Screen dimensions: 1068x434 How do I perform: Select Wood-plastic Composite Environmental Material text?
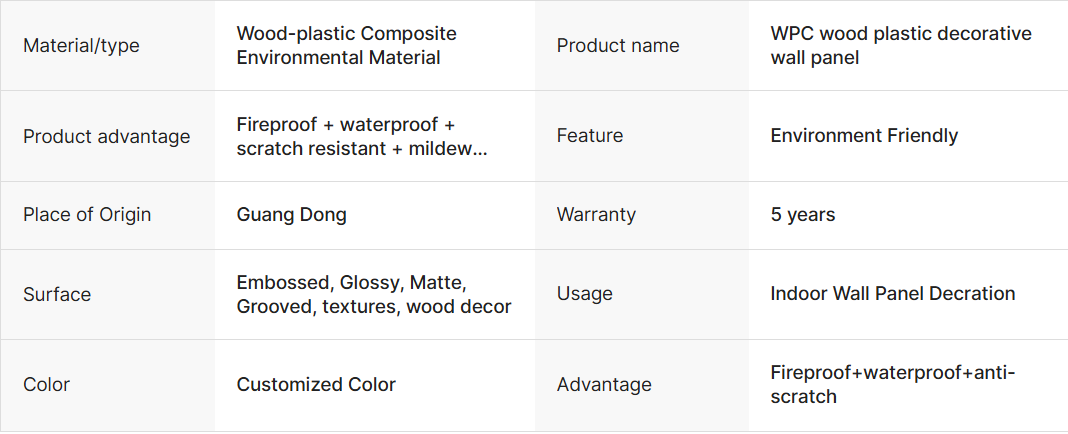(x=346, y=46)
